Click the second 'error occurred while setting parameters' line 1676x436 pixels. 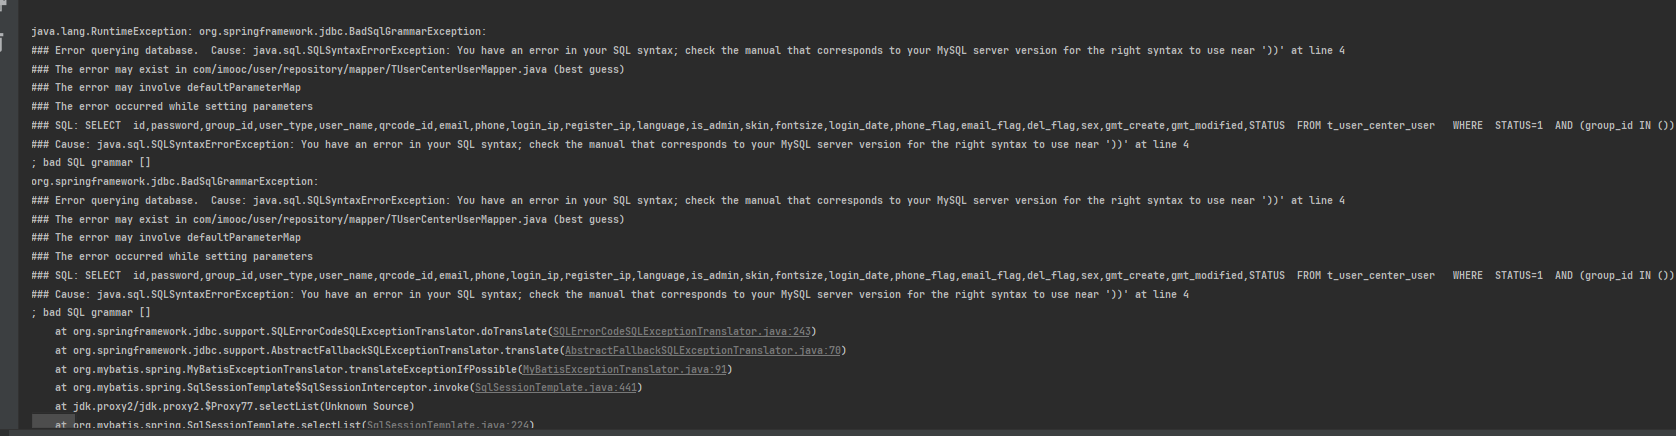(172, 257)
